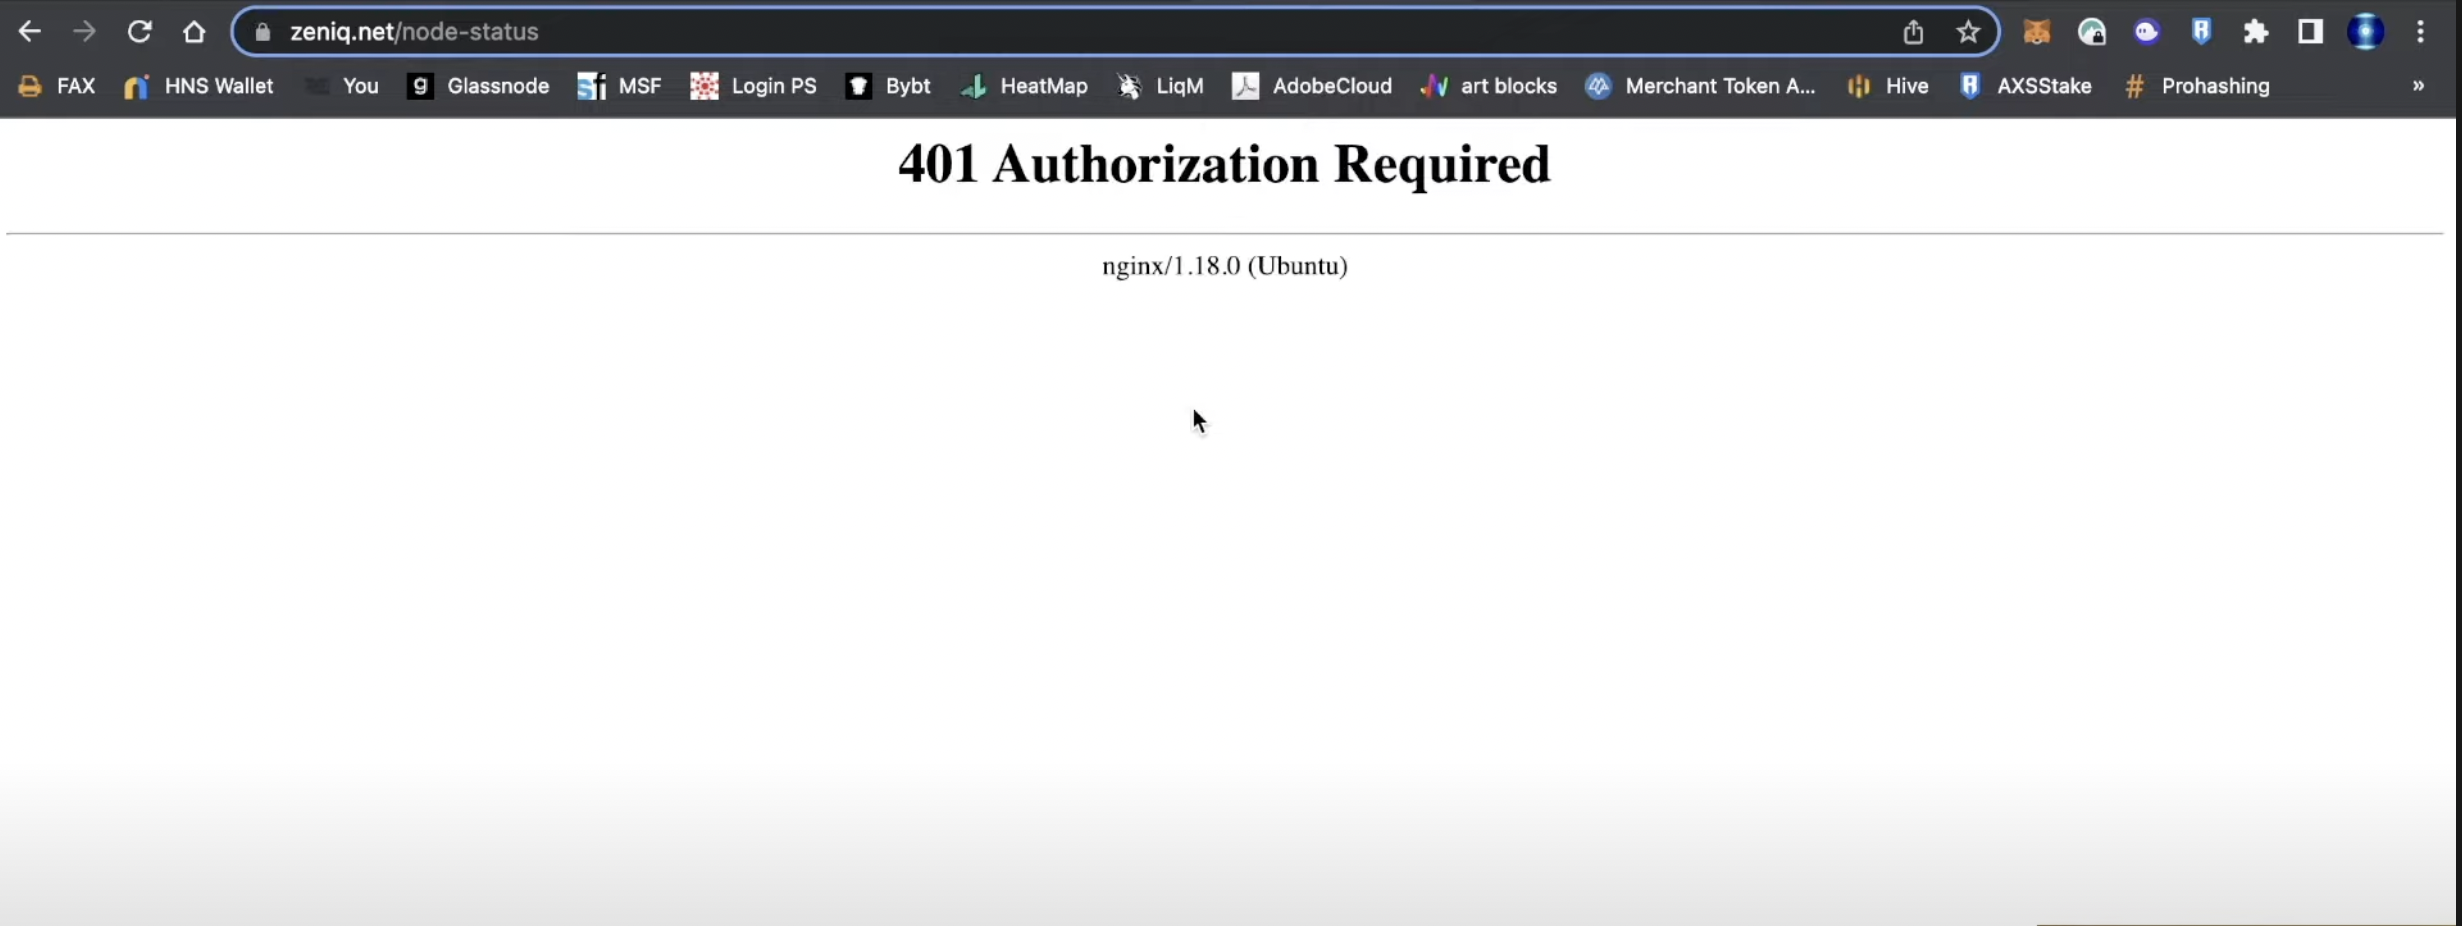Open the FAX bookmark

[57, 86]
